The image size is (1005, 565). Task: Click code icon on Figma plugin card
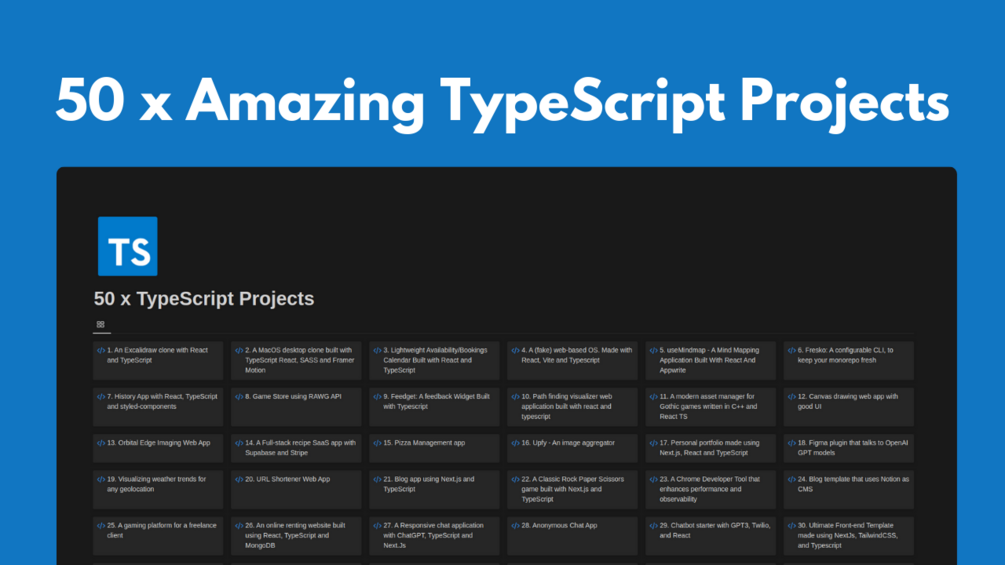792,443
